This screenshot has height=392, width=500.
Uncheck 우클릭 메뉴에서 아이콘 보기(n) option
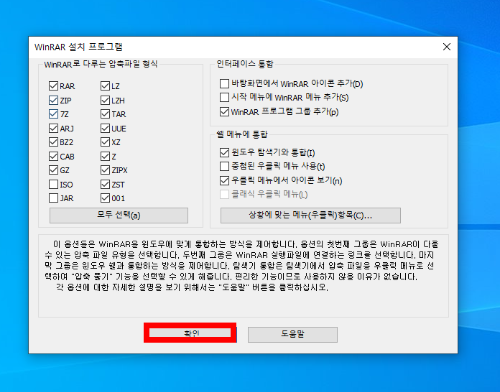[x=224, y=180]
